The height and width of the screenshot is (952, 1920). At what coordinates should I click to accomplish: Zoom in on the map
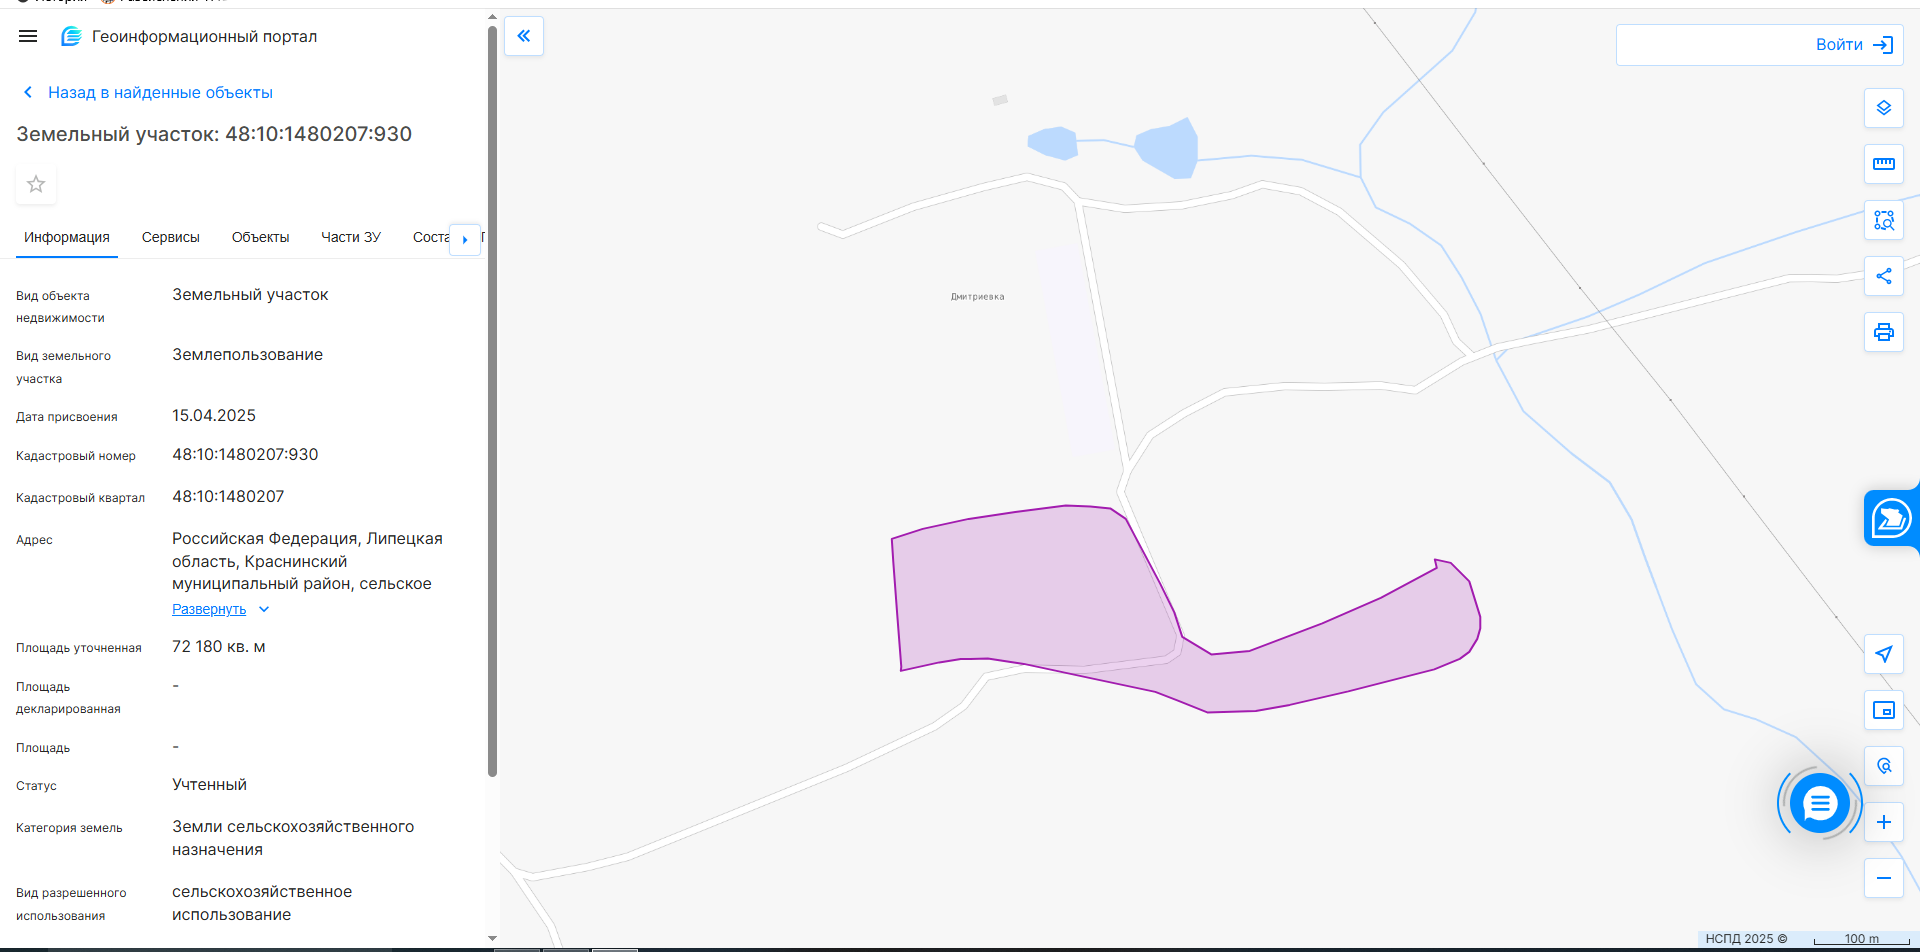[x=1883, y=822]
